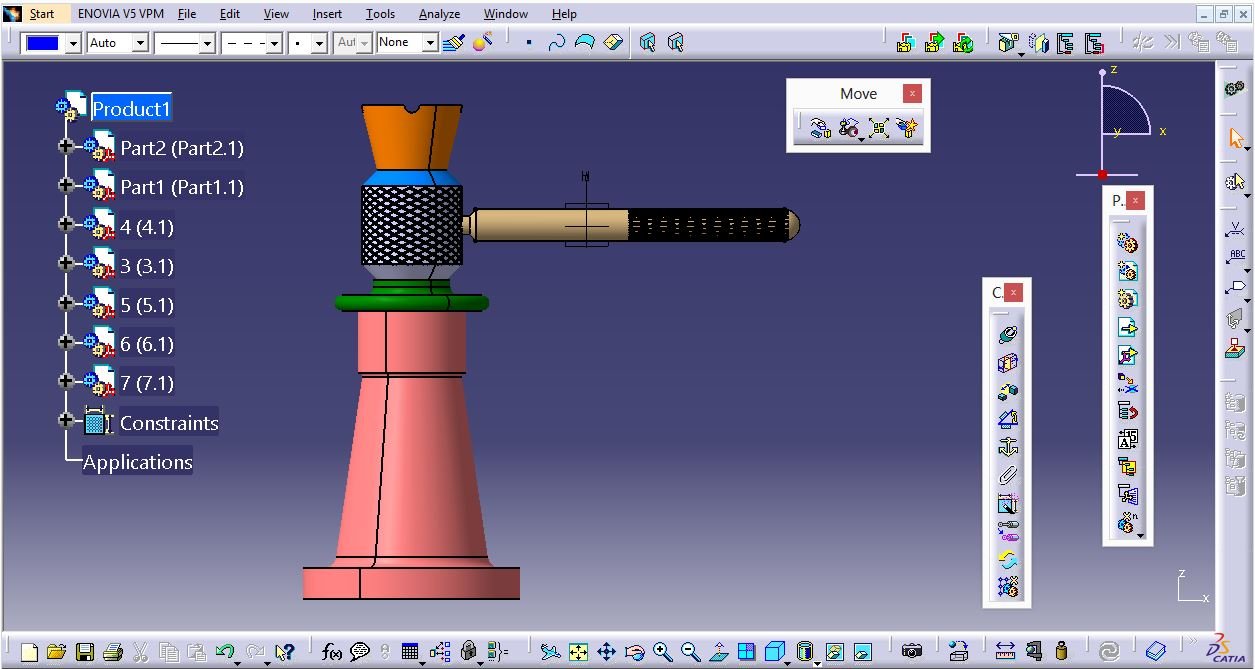Activate Fly mode airplane icon

pyautogui.click(x=550, y=652)
